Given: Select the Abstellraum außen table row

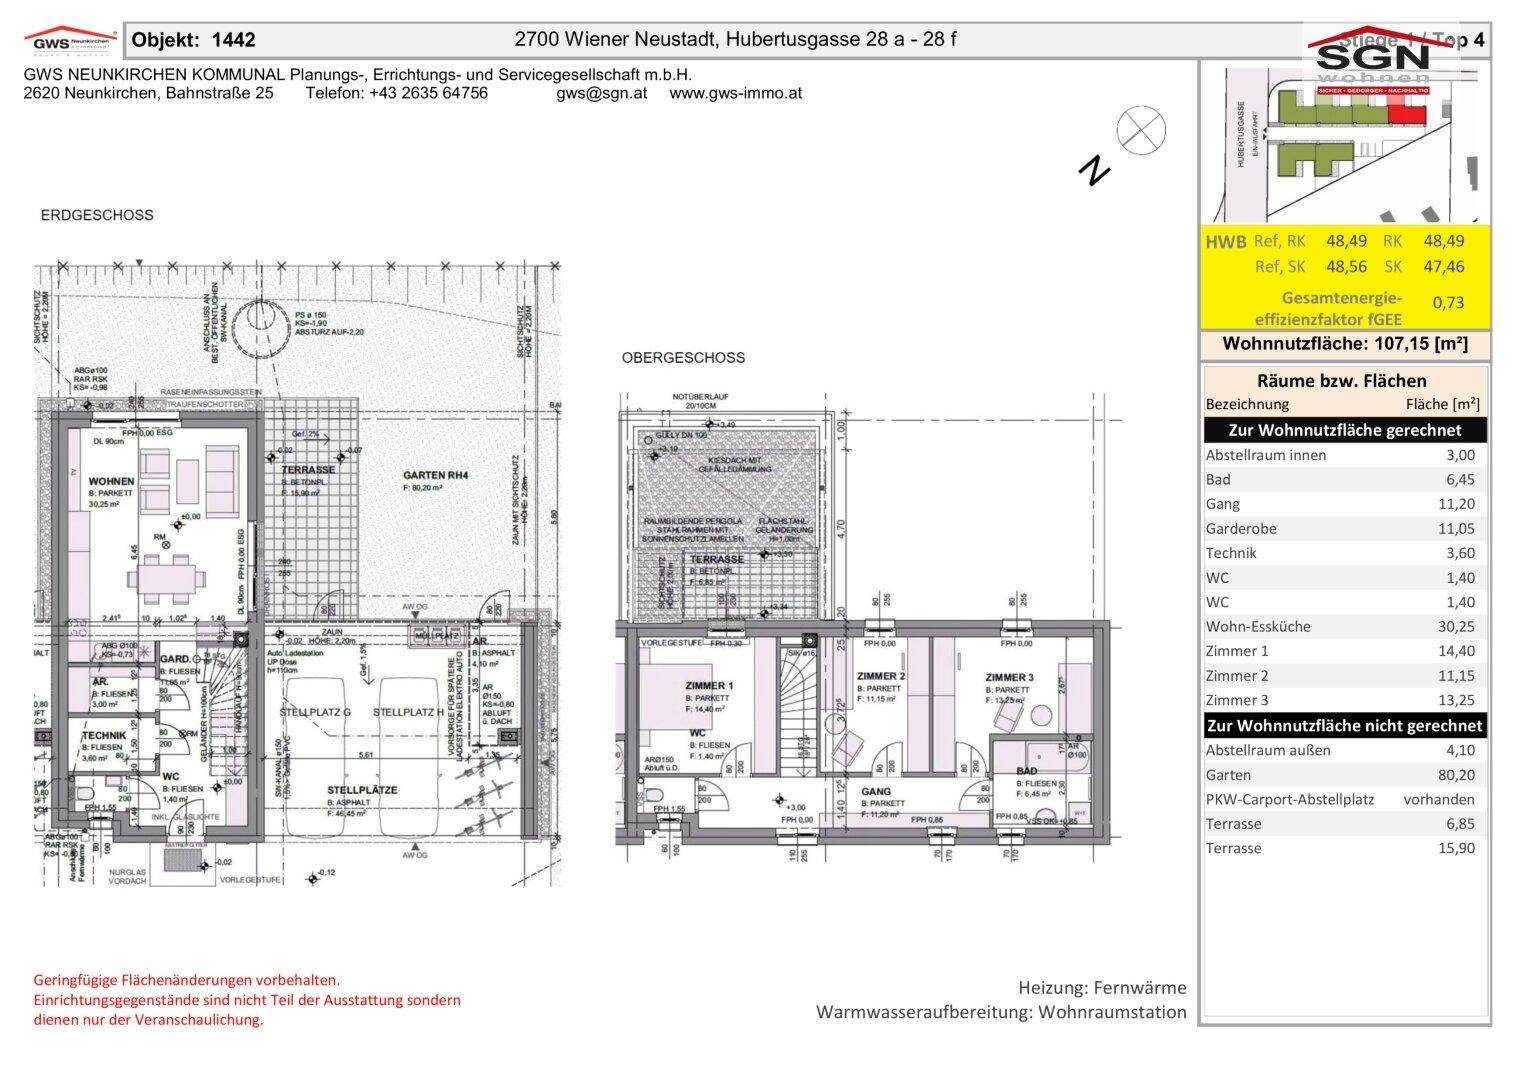Looking at the screenshot, I should pos(1345,750).
